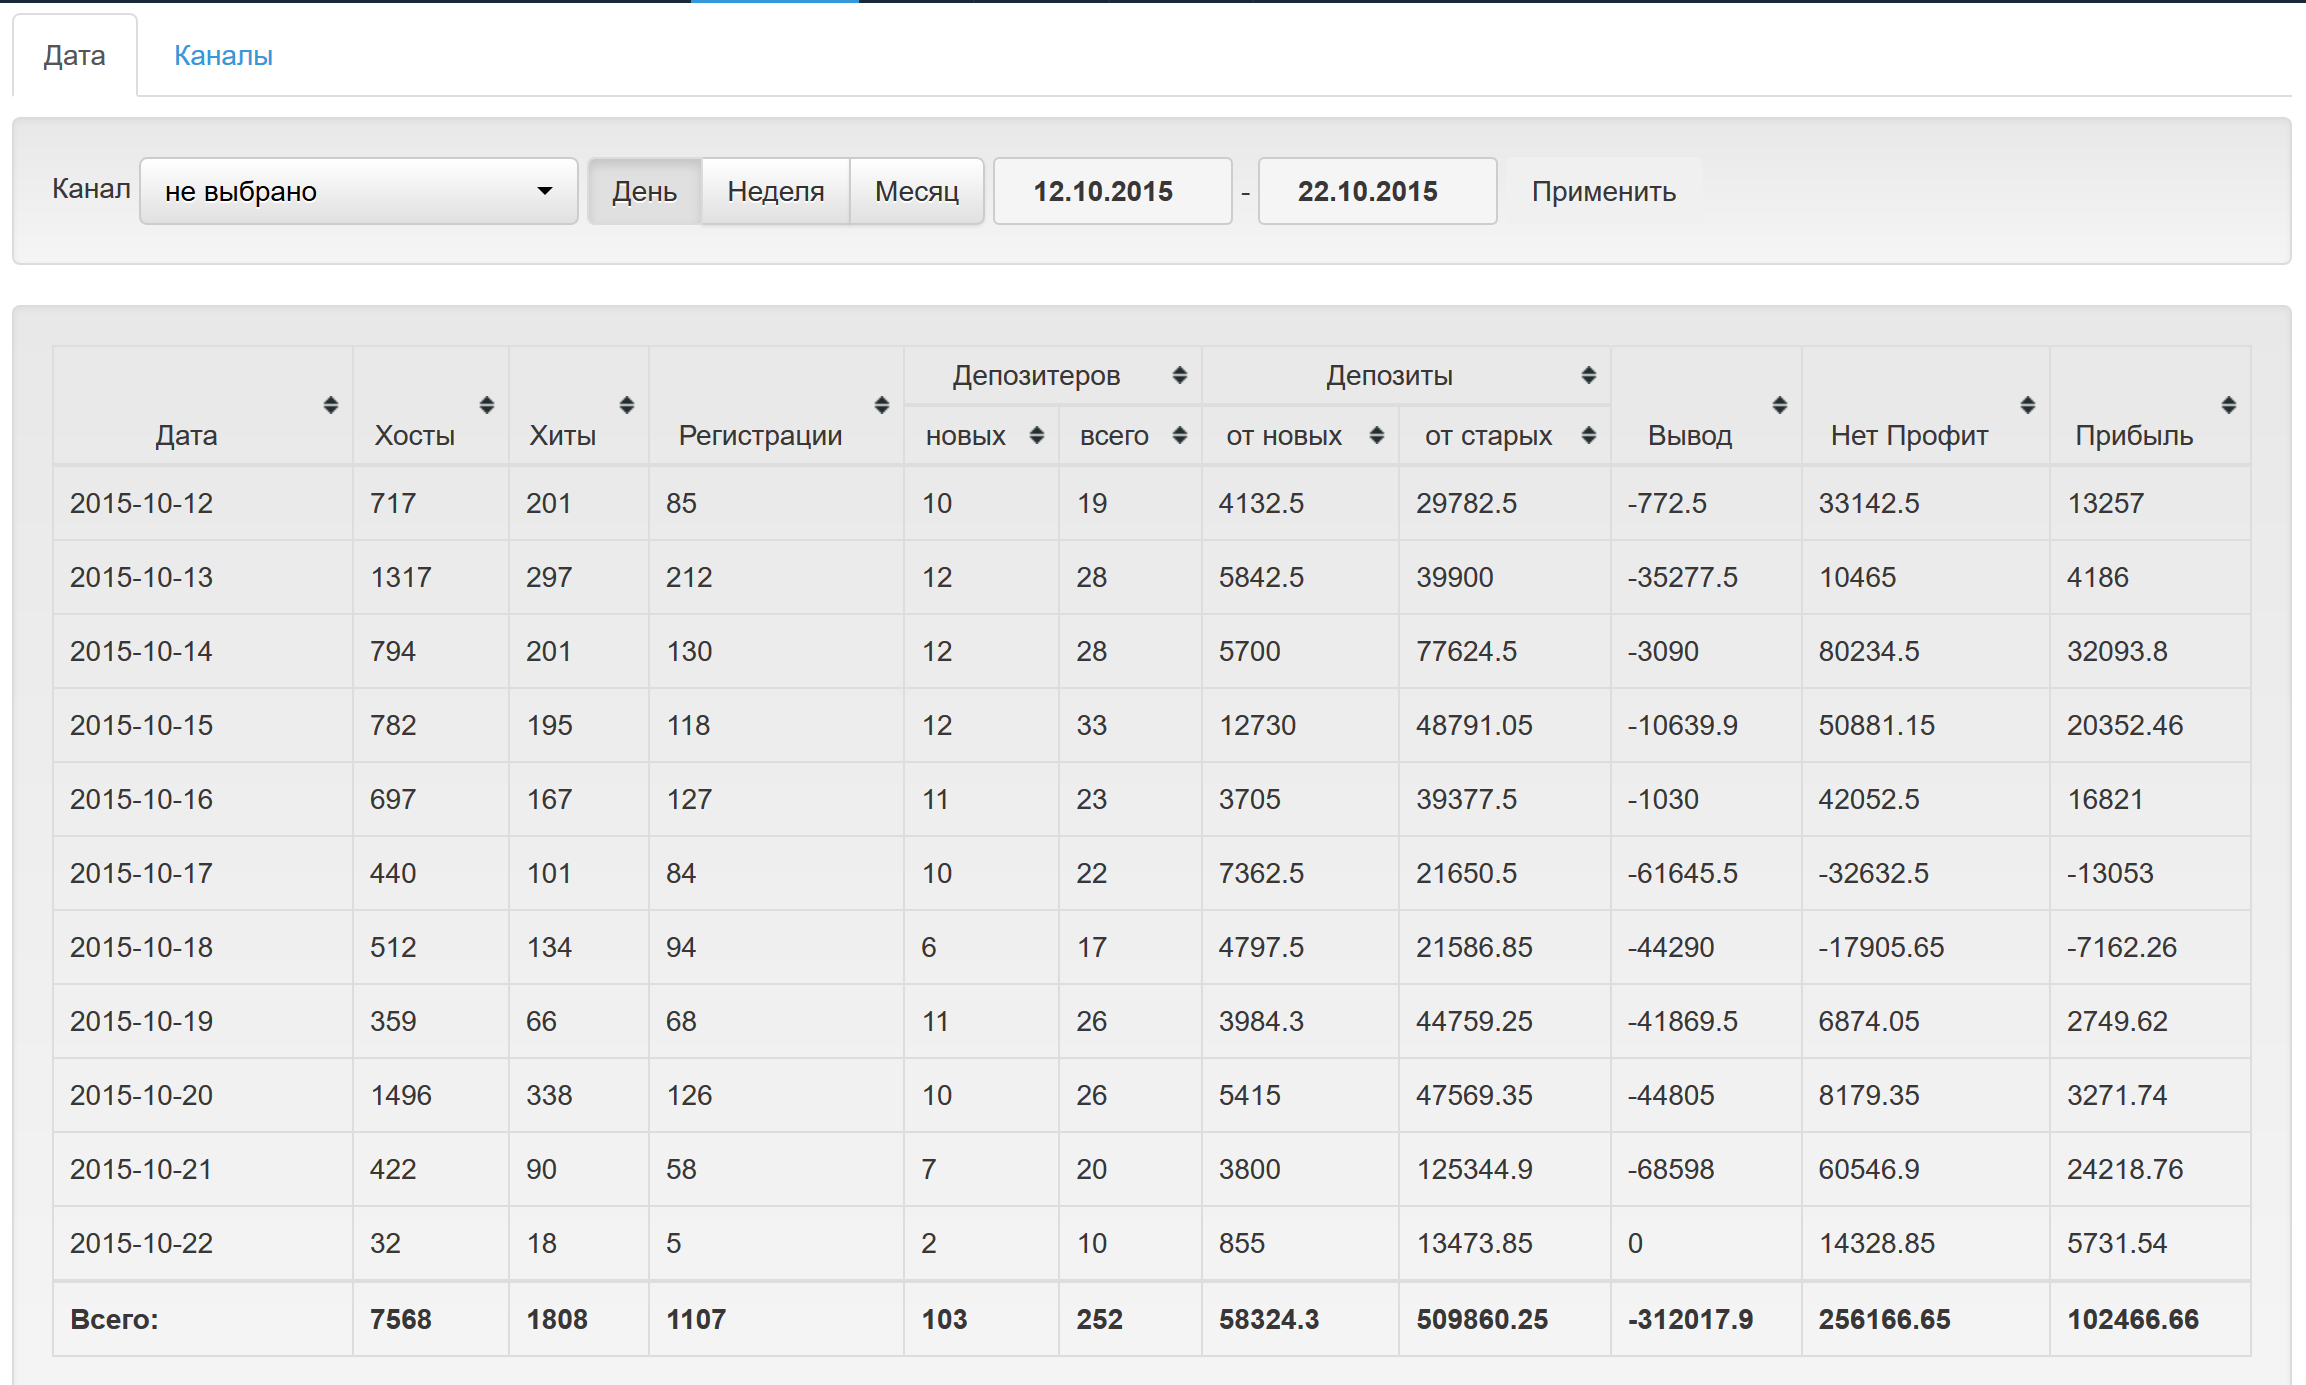
Task: Switch grouping to Неделя
Action: [775, 191]
